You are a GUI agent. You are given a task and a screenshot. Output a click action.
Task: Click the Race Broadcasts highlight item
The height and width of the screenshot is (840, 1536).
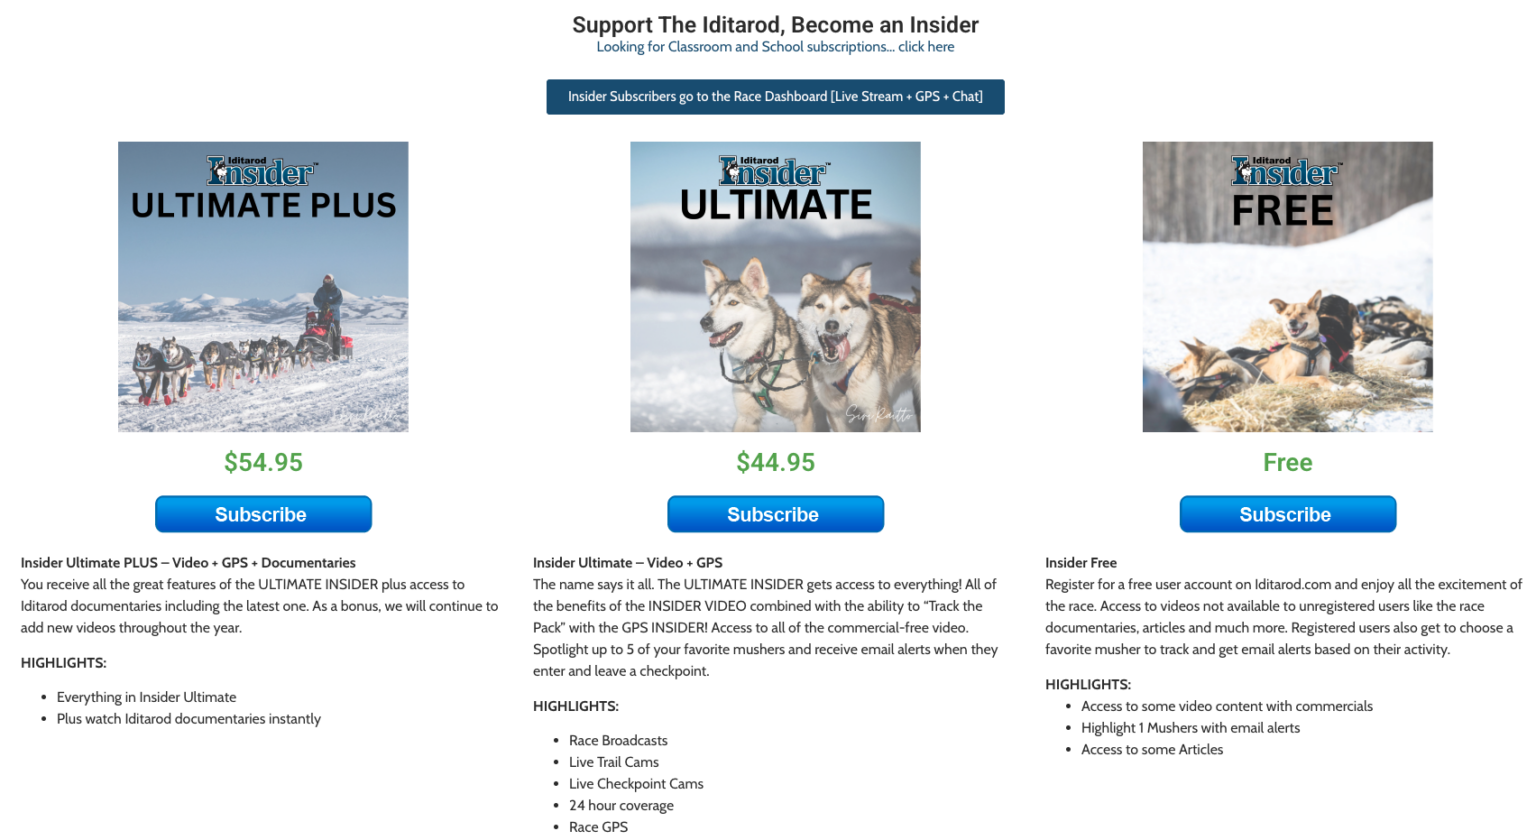coord(618,741)
